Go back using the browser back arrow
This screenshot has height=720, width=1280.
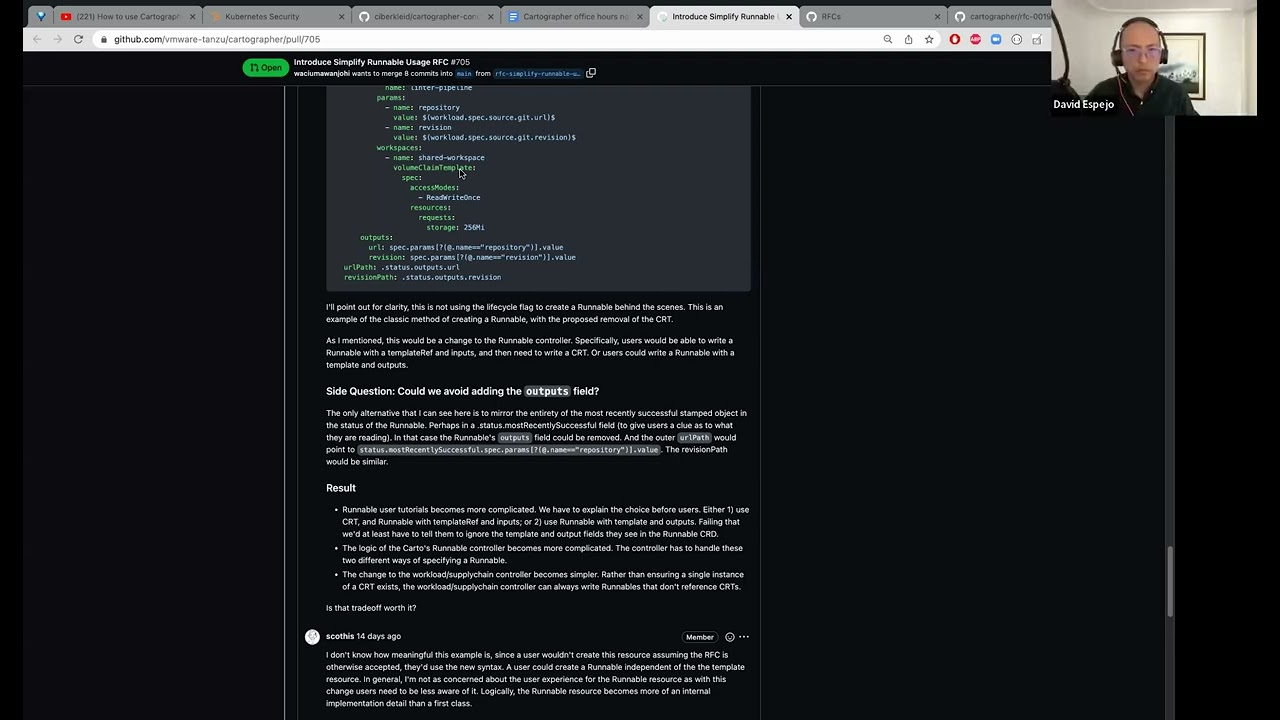click(x=37, y=39)
